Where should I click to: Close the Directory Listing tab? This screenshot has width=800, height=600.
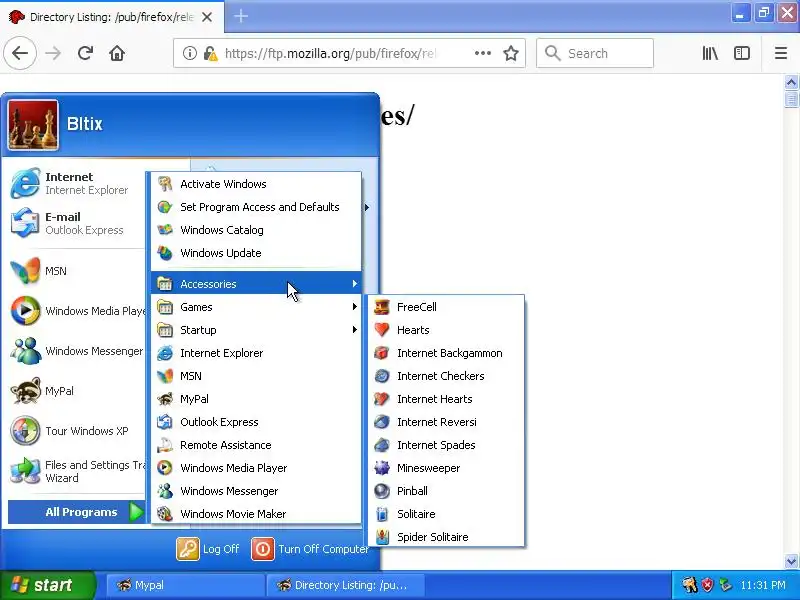coord(207,17)
